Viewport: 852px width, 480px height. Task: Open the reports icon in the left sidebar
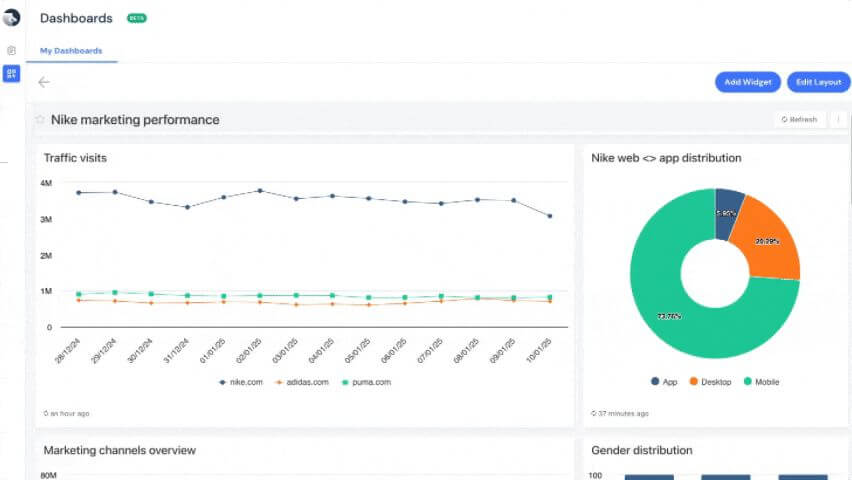coord(11,50)
